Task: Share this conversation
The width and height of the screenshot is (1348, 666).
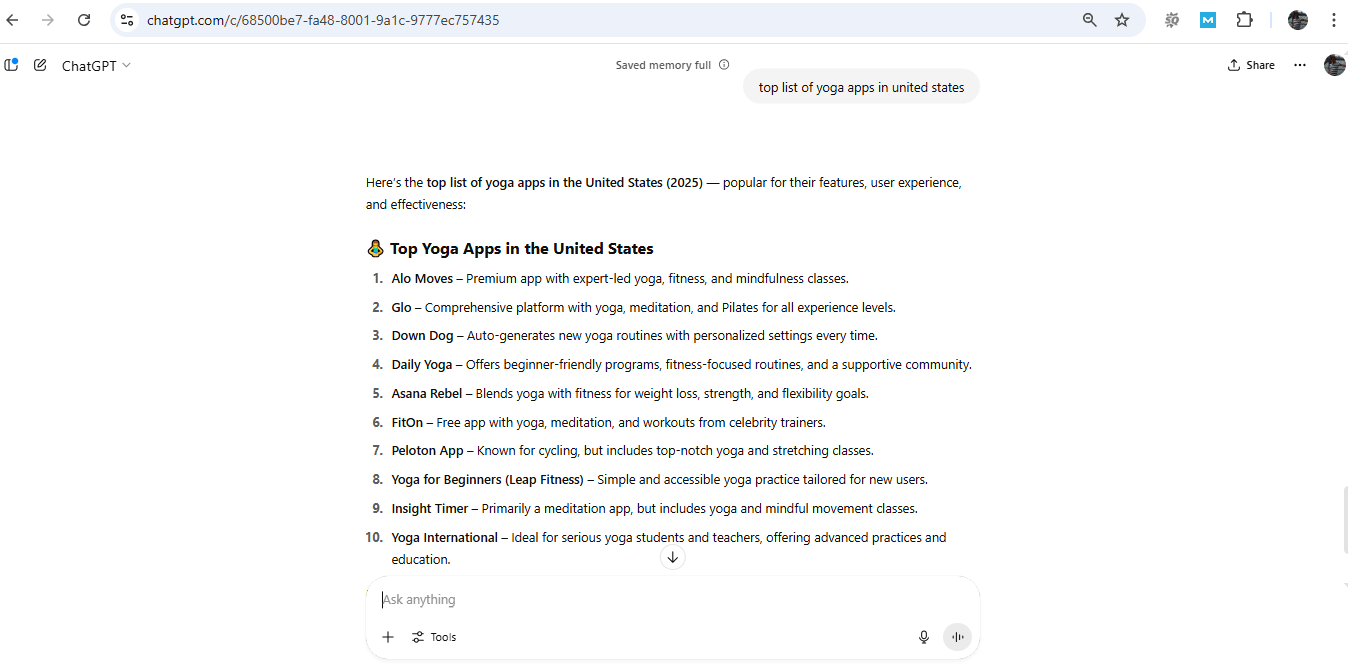Action: [x=1251, y=65]
